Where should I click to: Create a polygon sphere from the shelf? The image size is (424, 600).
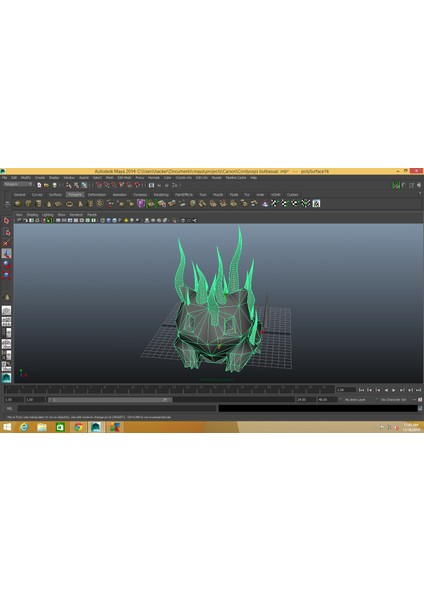(x=18, y=204)
